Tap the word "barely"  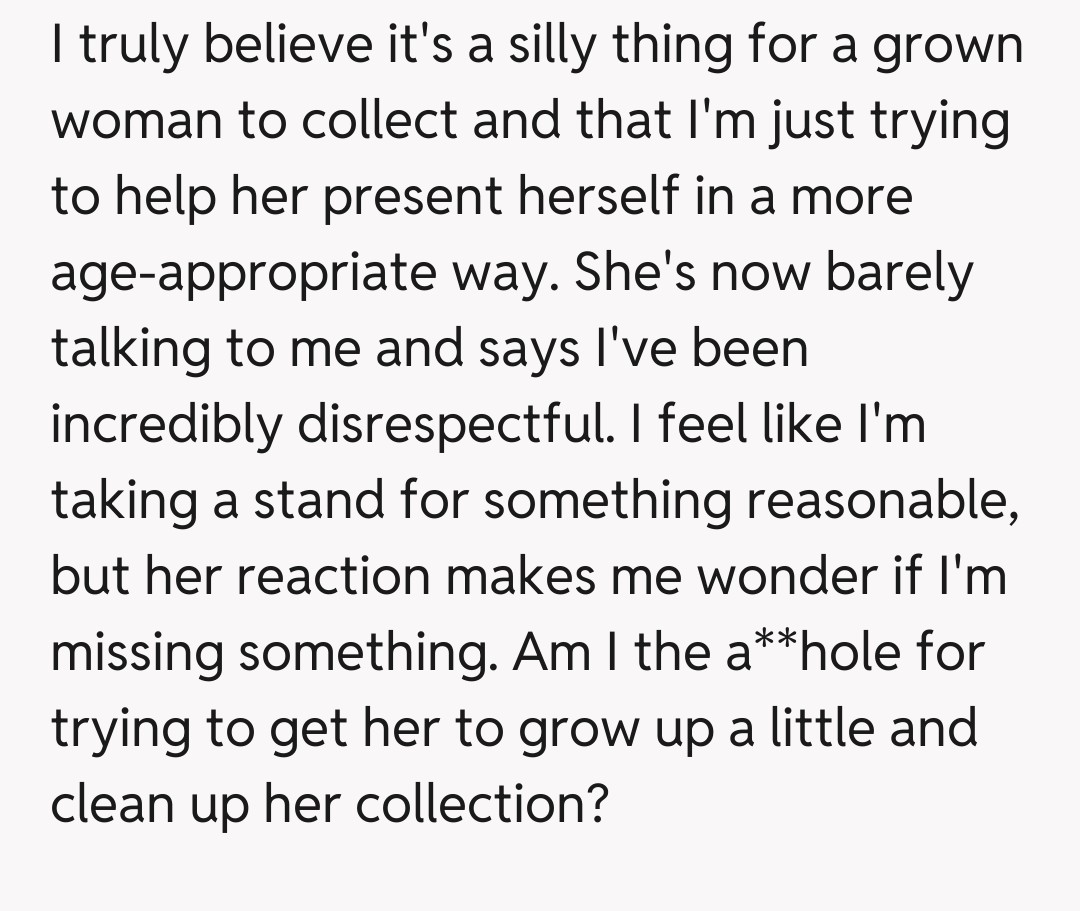click(898, 273)
